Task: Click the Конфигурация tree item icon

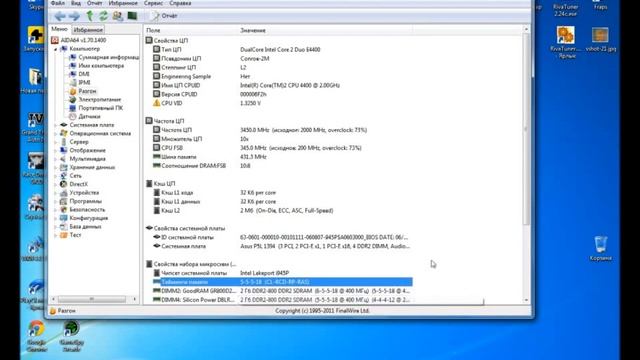Action: [64, 218]
